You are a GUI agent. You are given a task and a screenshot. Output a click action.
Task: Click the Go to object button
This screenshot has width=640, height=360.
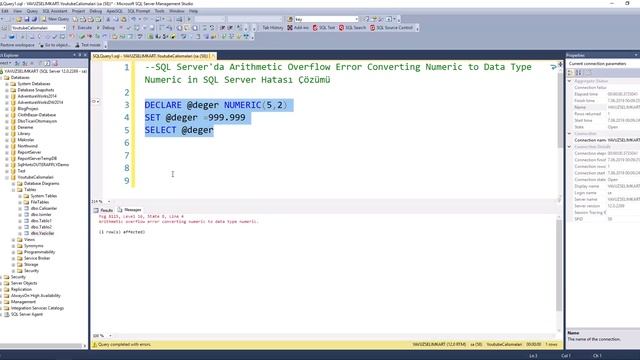click(x=55, y=45)
